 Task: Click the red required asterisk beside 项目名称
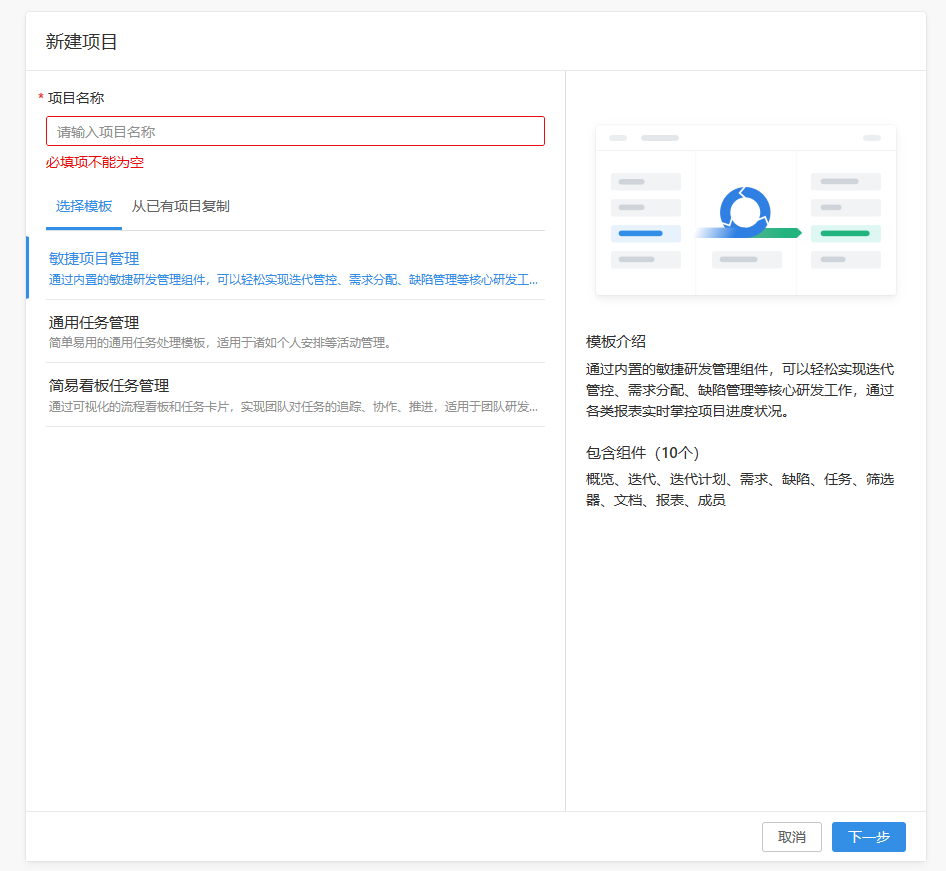pos(41,97)
